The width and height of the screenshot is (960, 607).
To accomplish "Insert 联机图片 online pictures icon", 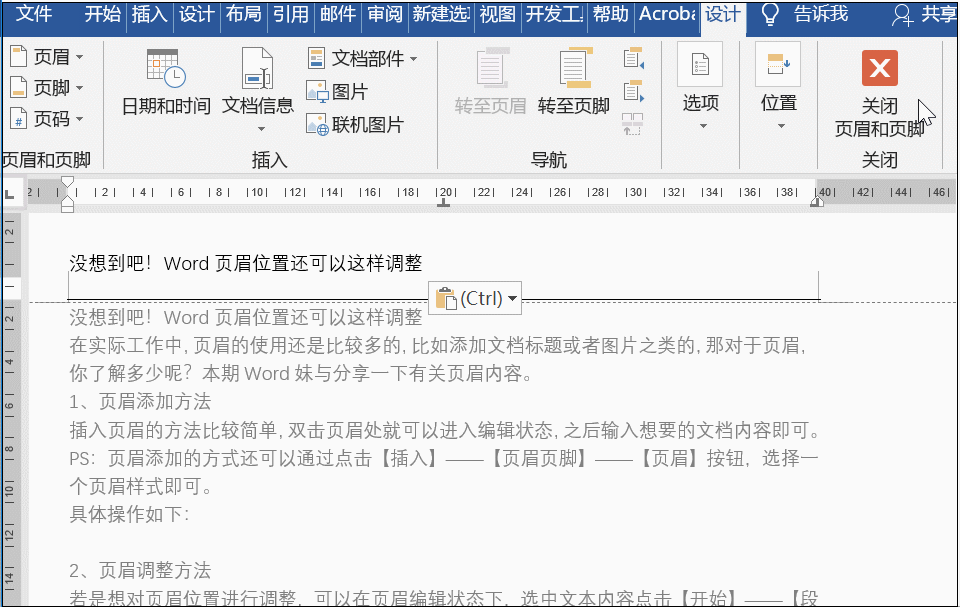I will click(317, 125).
